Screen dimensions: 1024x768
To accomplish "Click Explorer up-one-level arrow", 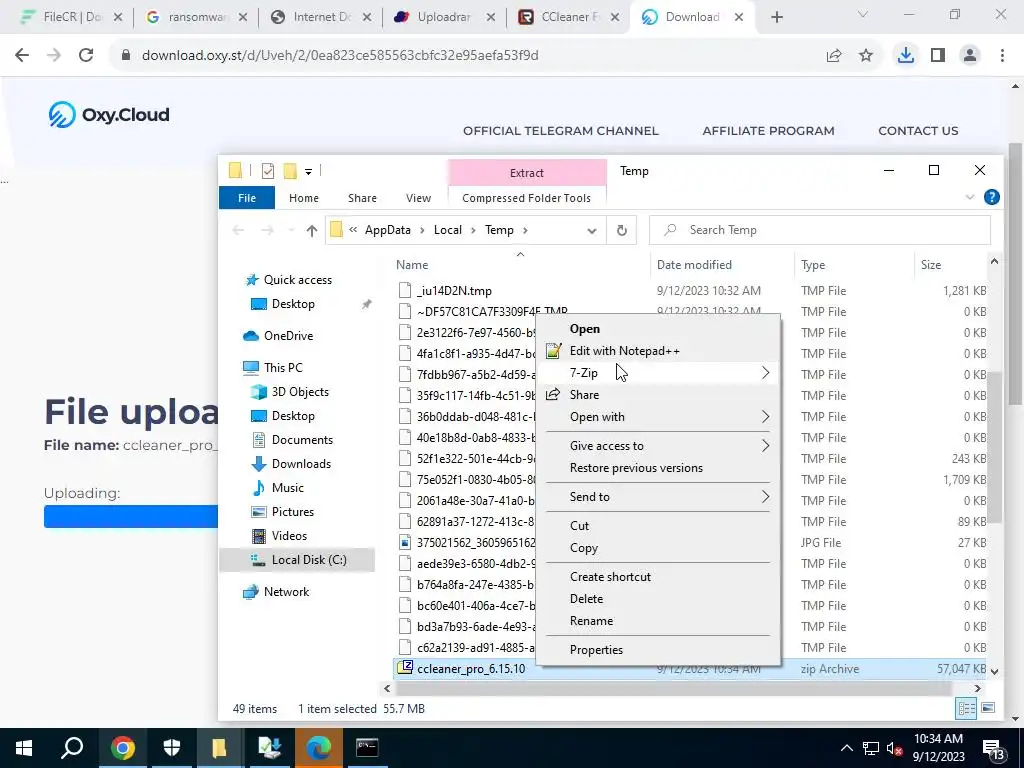I will pos(312,231).
